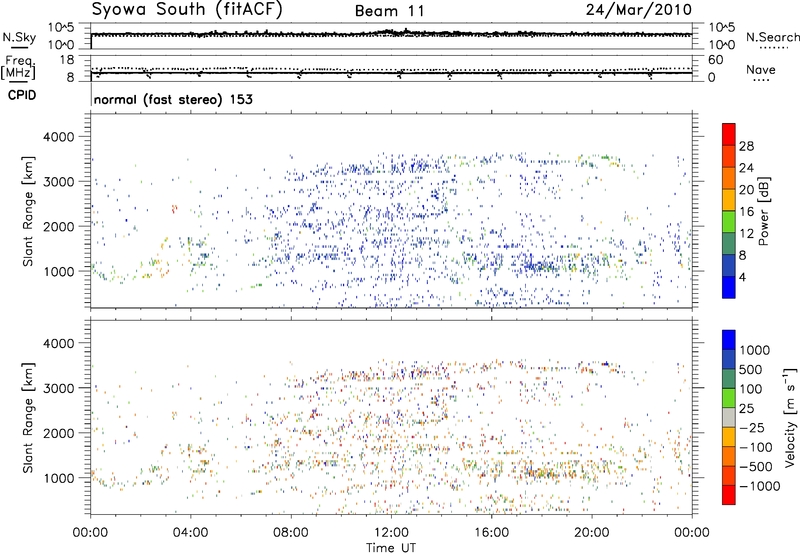Click the '-25' label on velocity colorbar
This screenshot has height=554, width=800.
point(752,428)
